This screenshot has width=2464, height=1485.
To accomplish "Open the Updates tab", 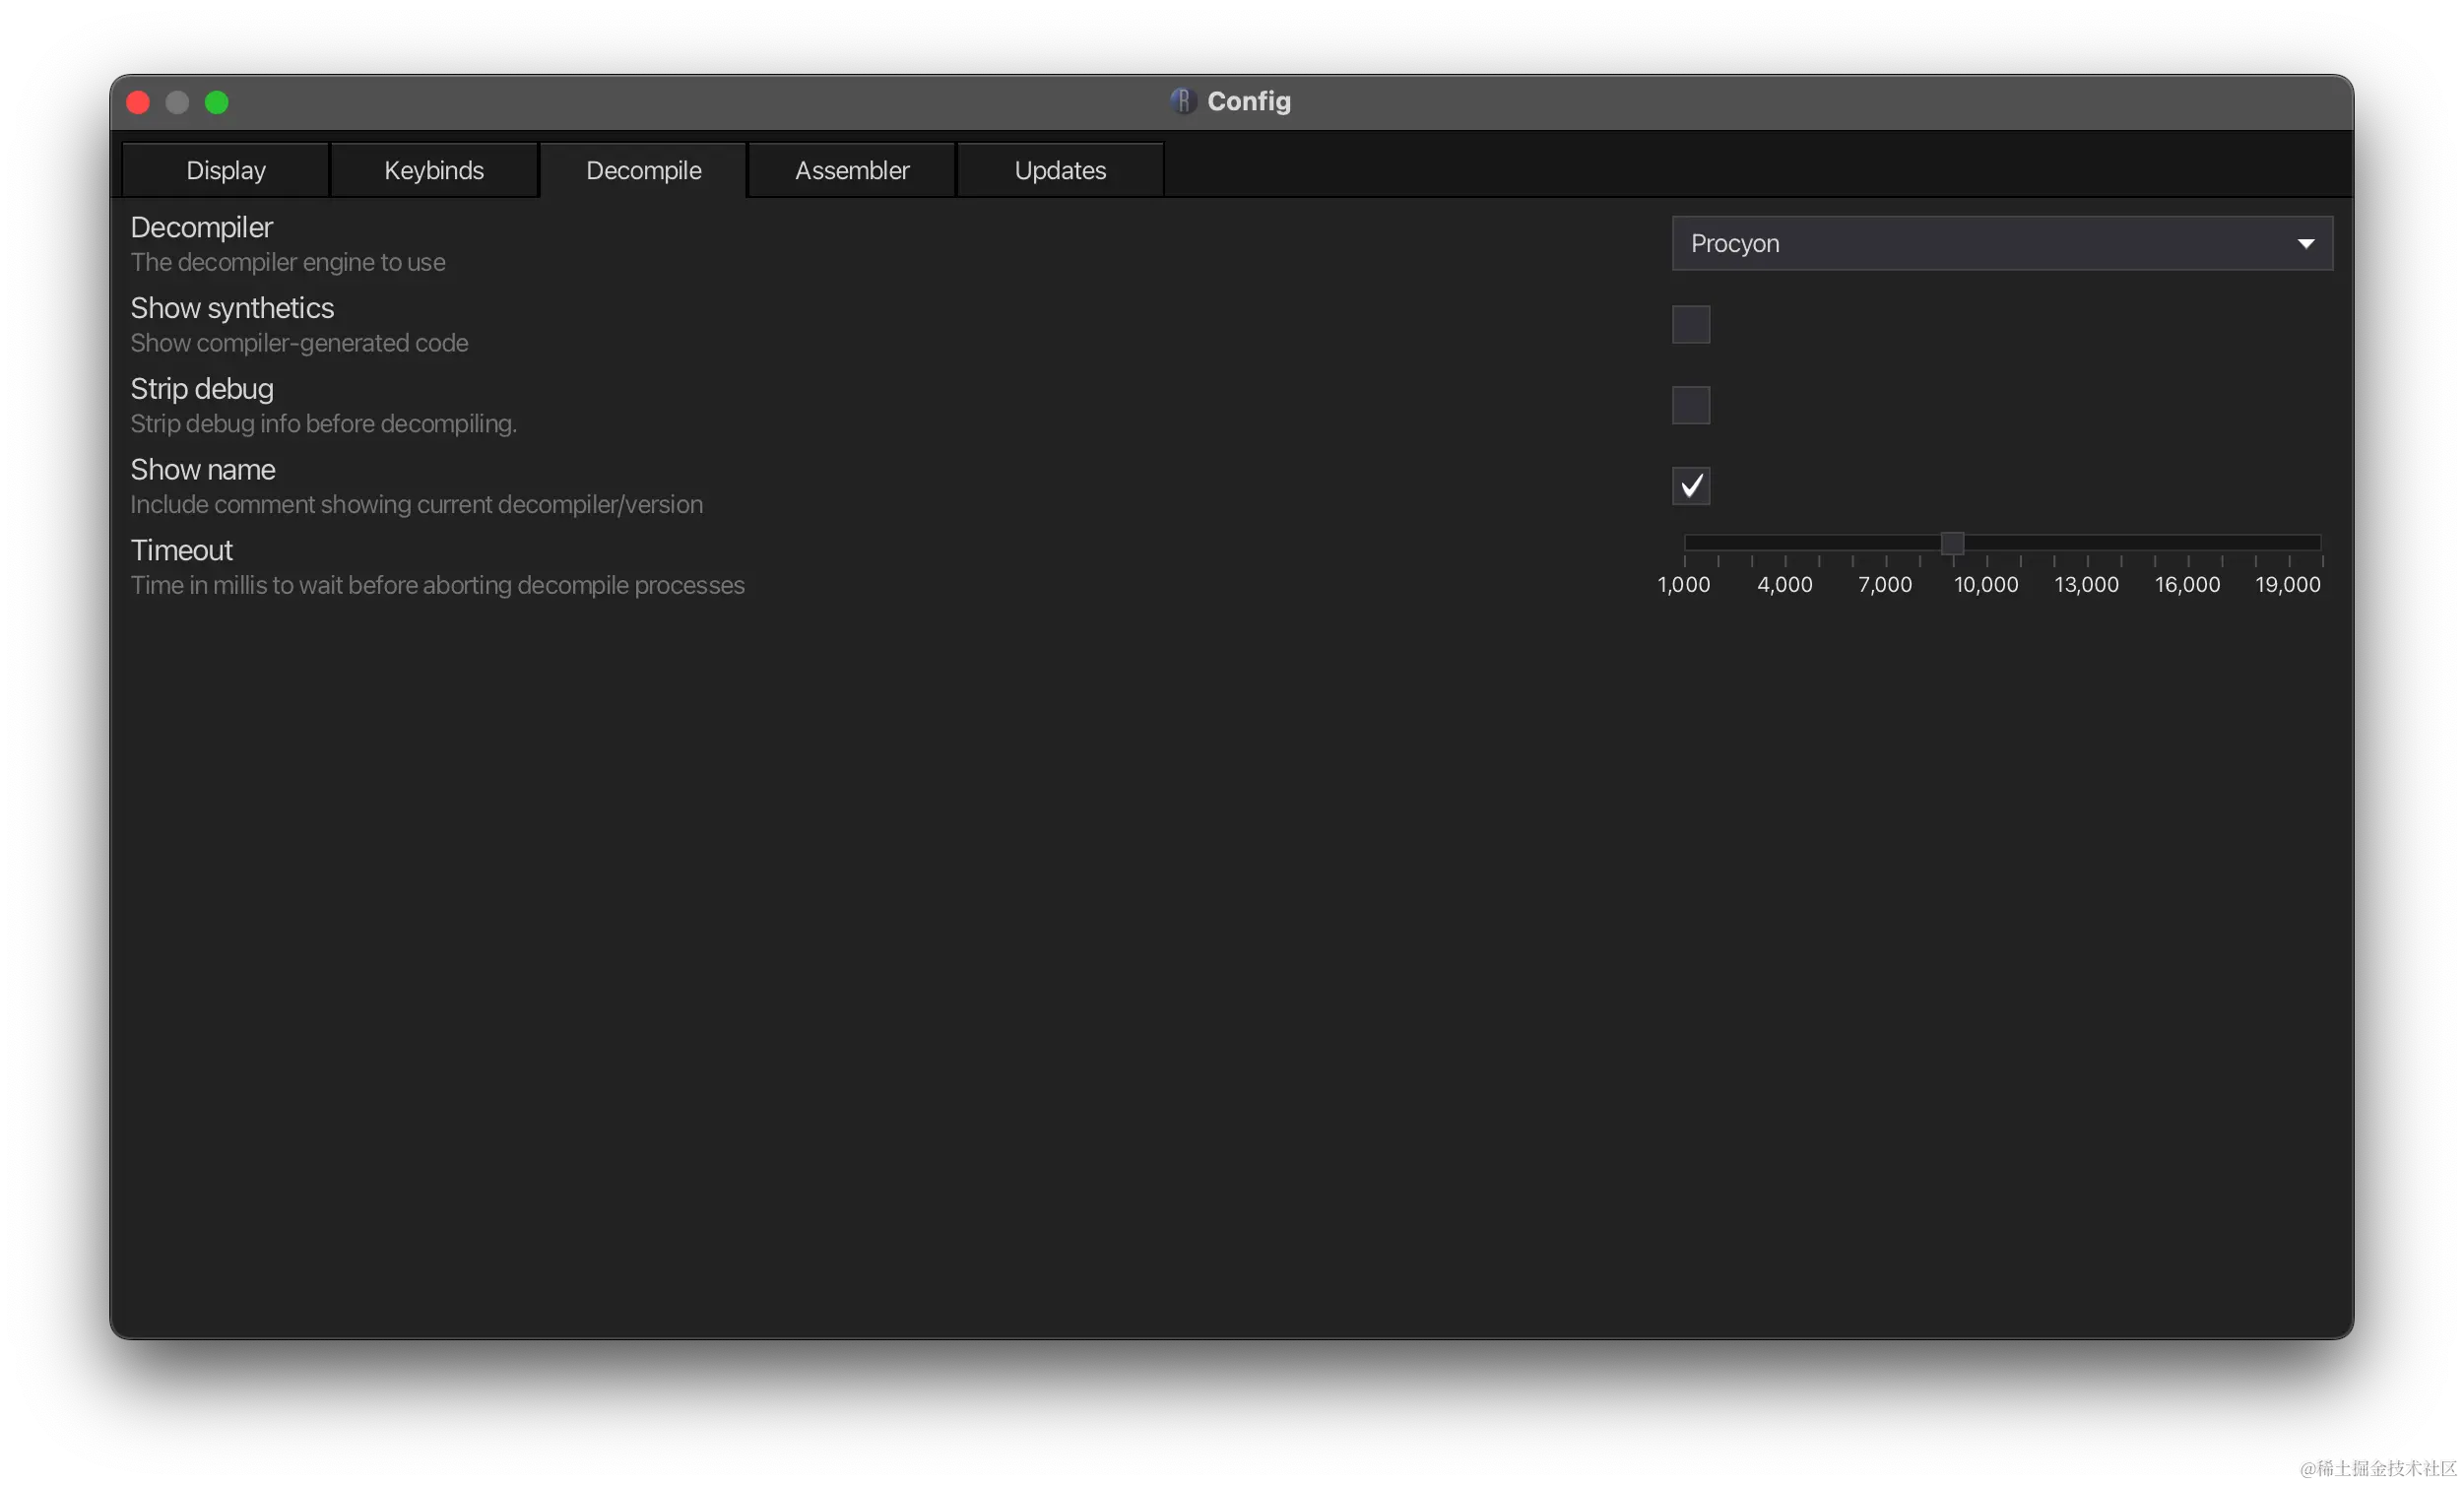I will point(1060,170).
